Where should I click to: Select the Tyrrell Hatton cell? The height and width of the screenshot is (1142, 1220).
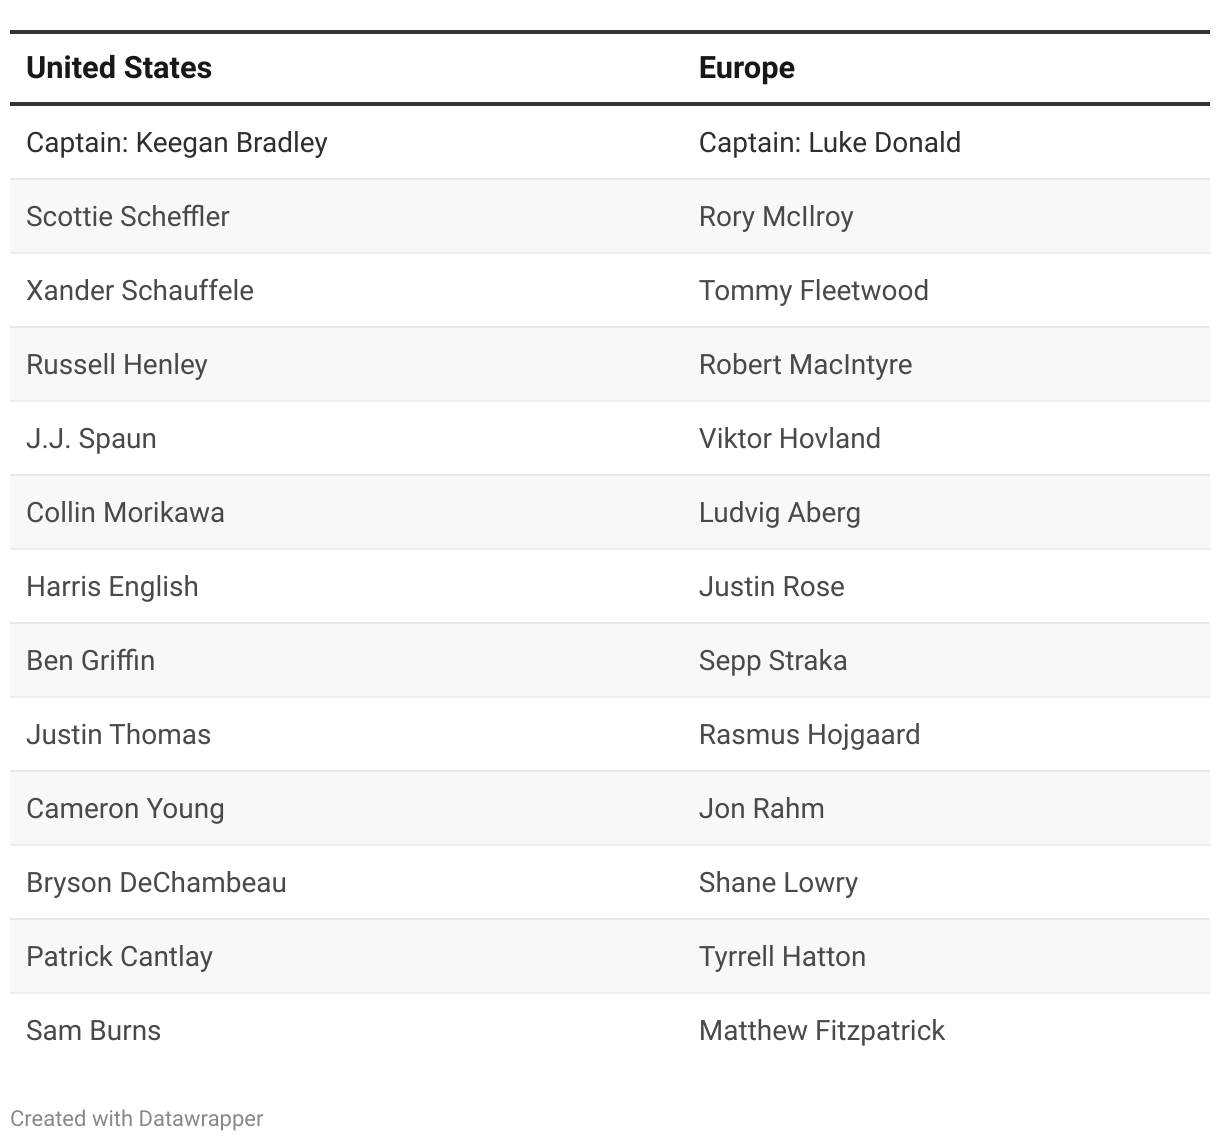(782, 957)
